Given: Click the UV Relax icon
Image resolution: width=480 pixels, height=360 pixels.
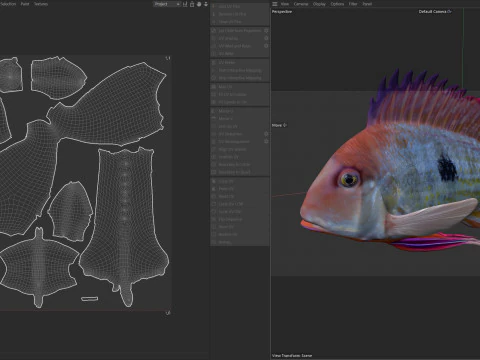Looking at the screenshot, I should (x=214, y=53).
